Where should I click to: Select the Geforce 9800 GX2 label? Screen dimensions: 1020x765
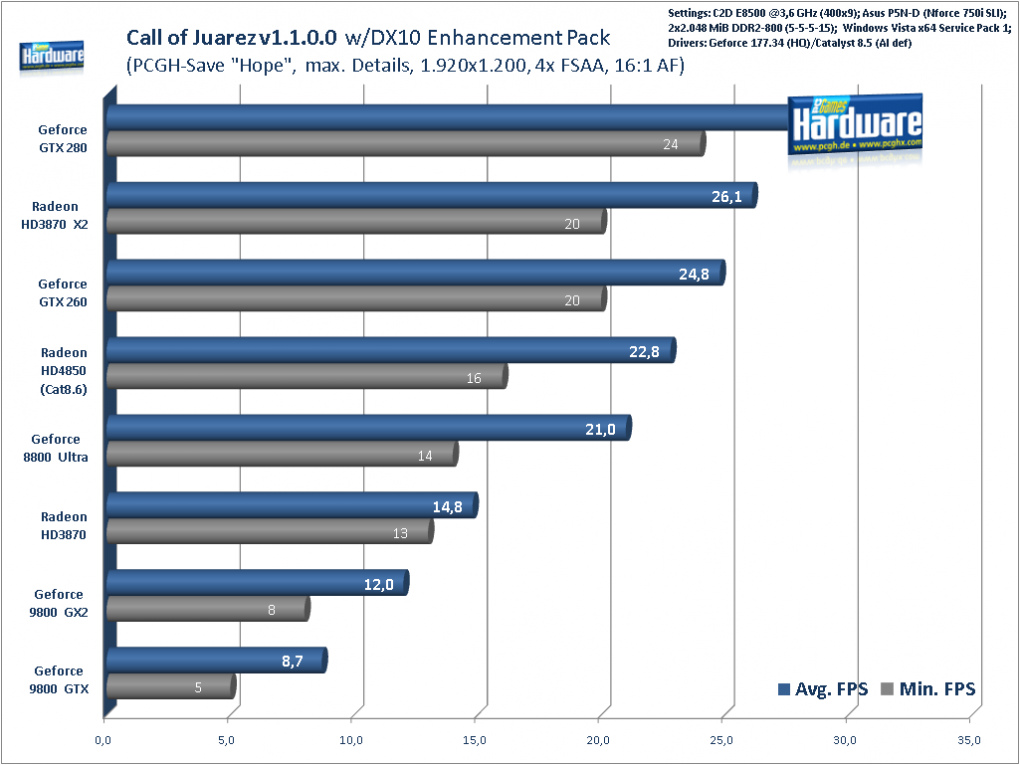[59, 603]
